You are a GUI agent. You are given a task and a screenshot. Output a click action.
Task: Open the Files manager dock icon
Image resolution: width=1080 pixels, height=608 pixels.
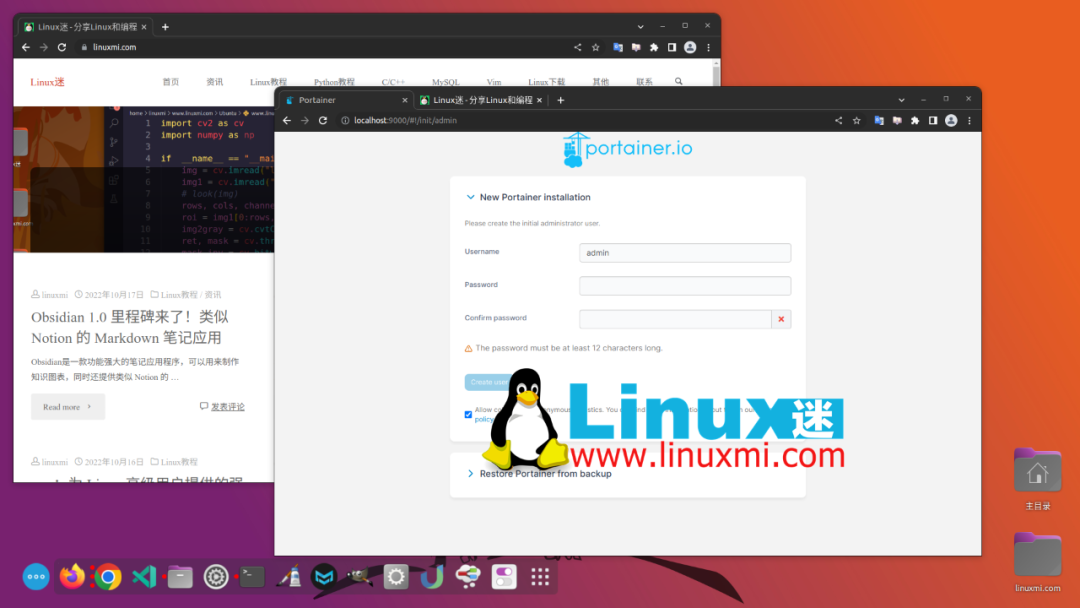coord(180,576)
